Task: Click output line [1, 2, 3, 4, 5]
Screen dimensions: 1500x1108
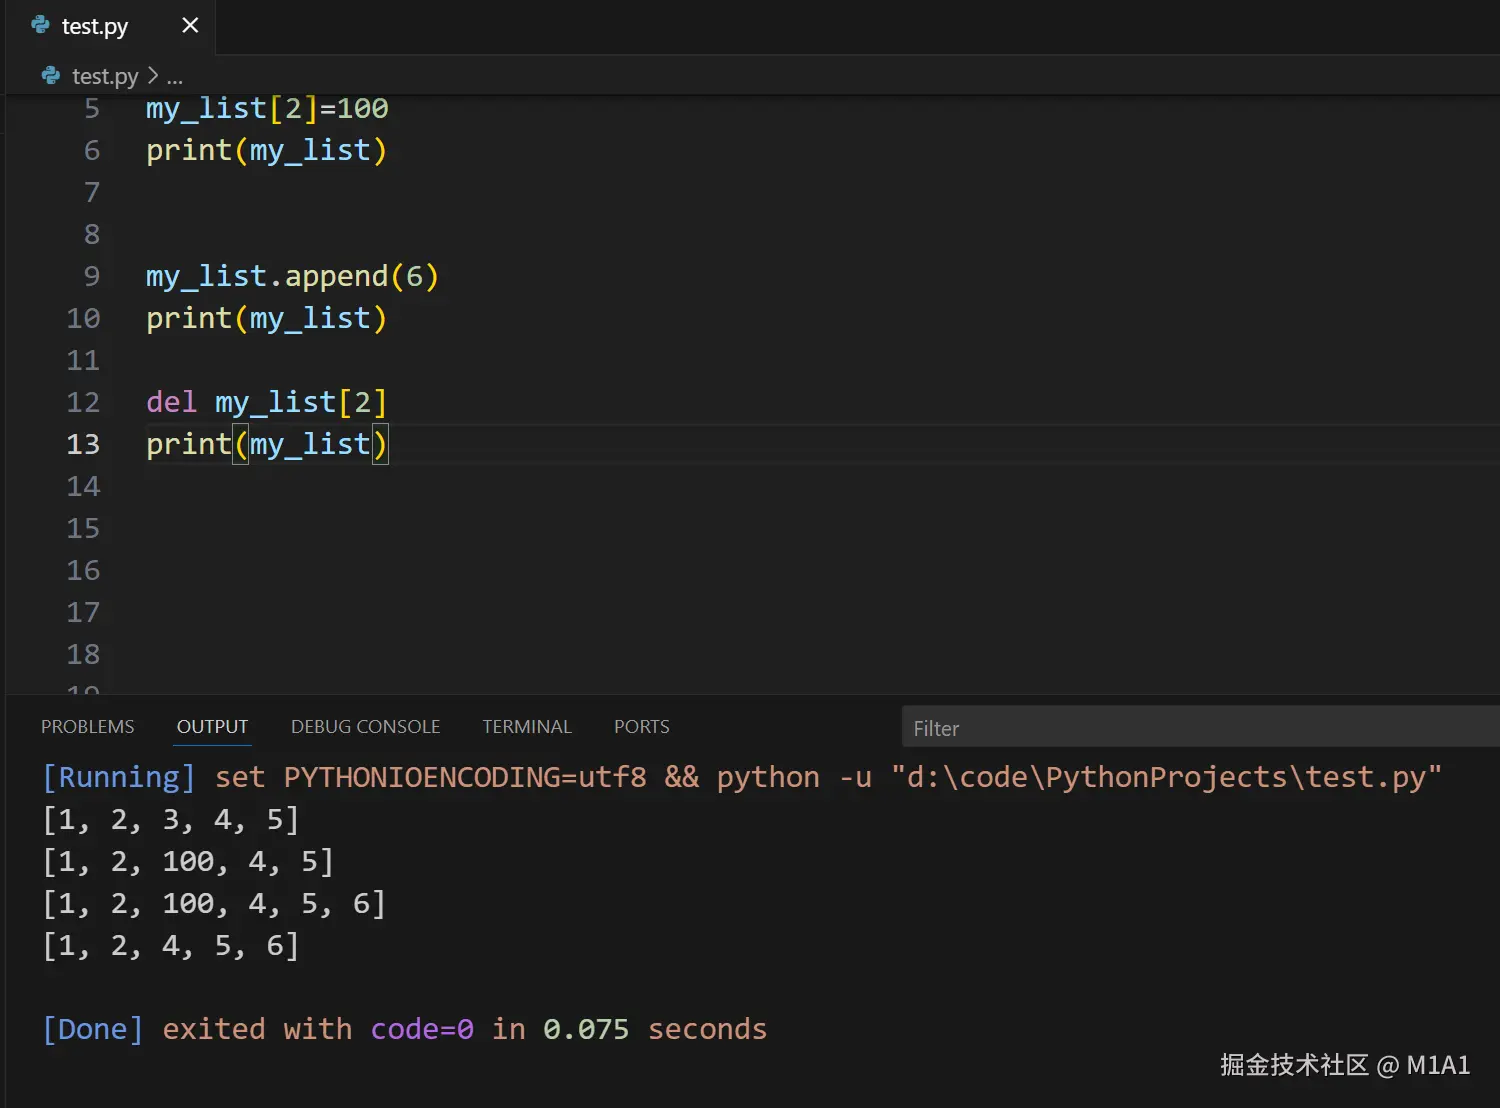Action: click(171, 820)
